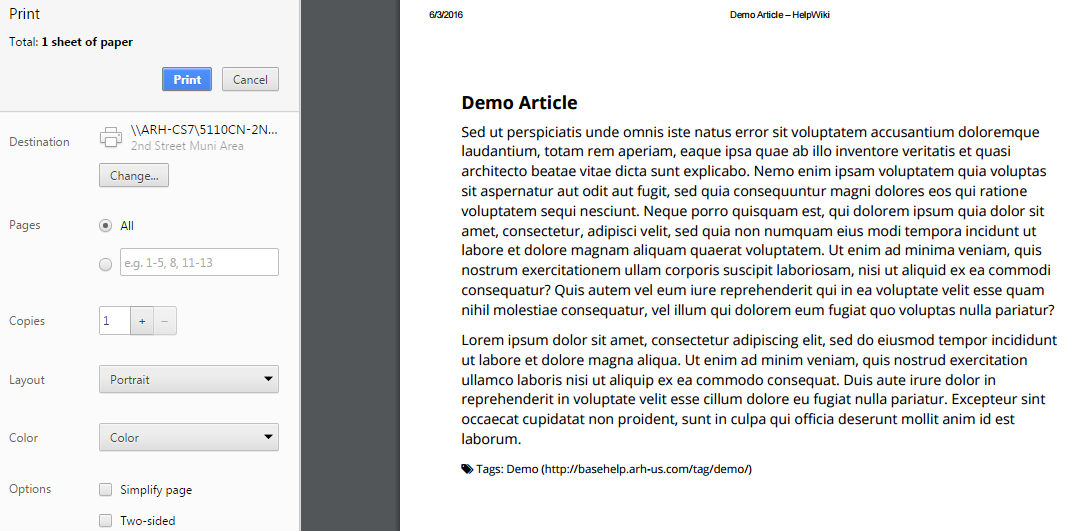Open the Color mode dropdown
Viewport: 1074px width, 531px height.
click(x=188, y=438)
